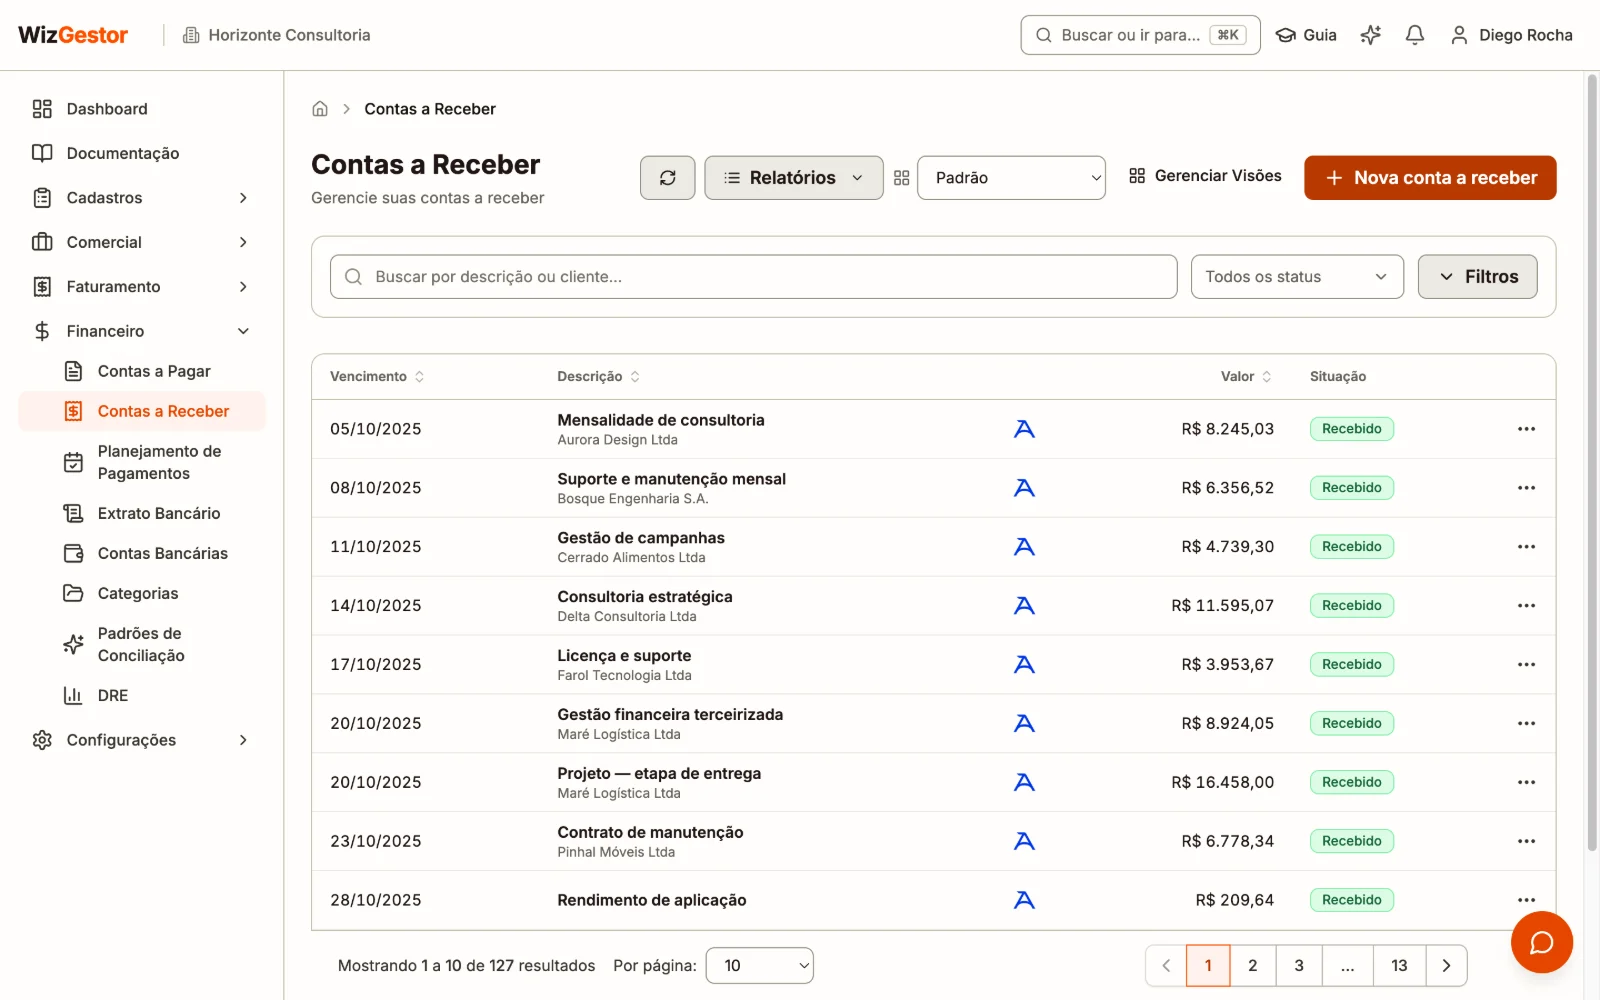This screenshot has width=1600, height=1000.
Task: Click Nova conta a receber button
Action: pyautogui.click(x=1430, y=178)
